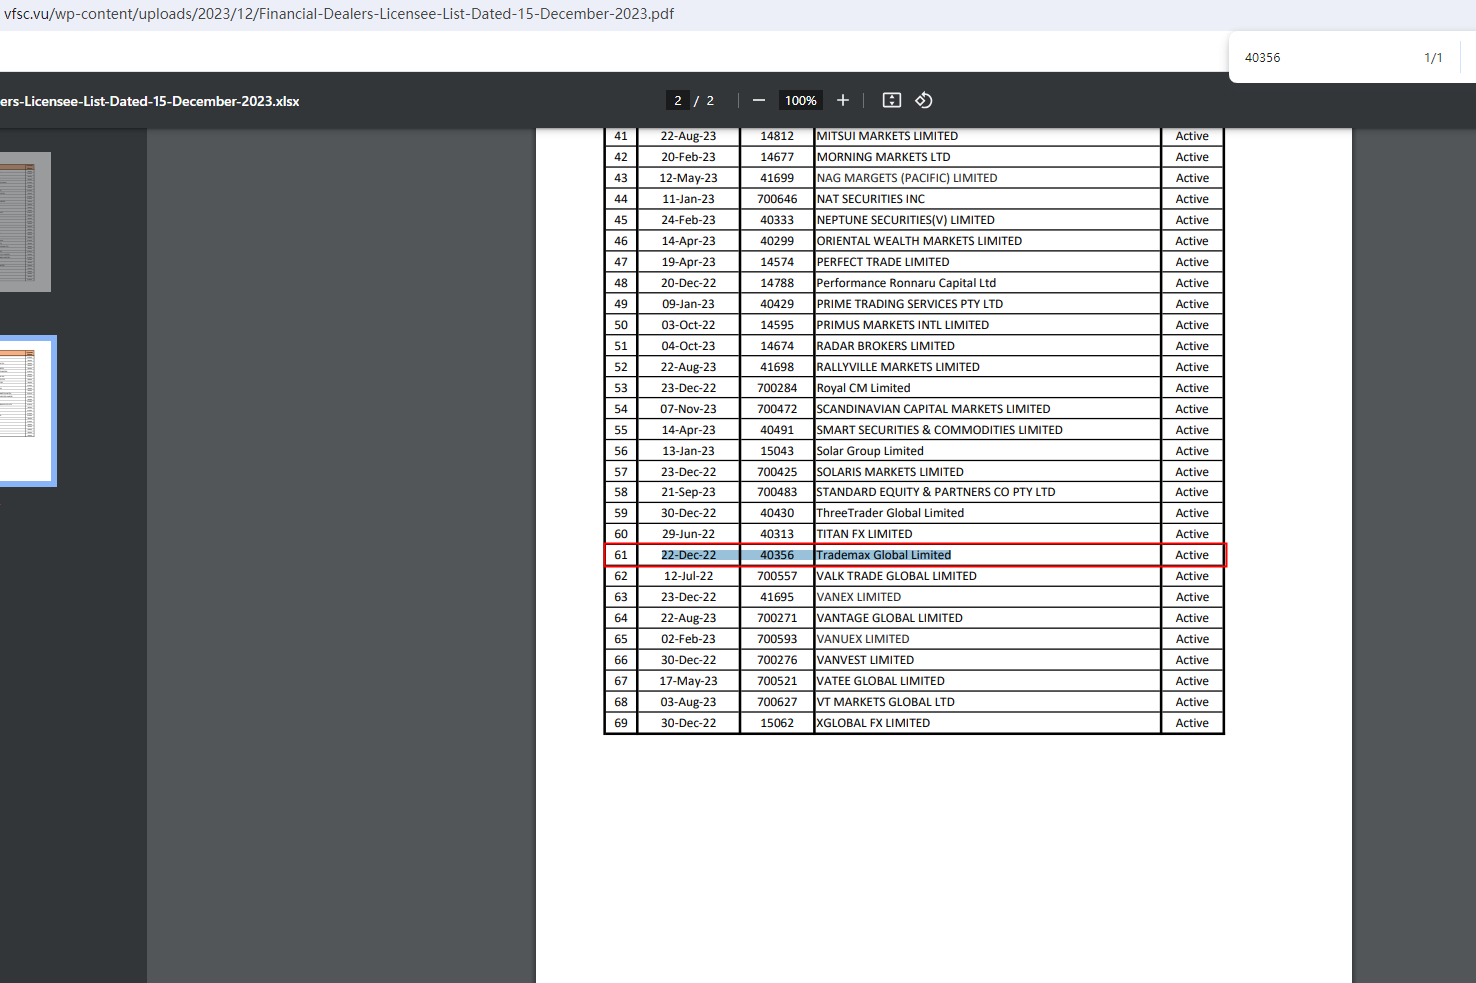Click licence number 15043
This screenshot has width=1476, height=983.
(x=777, y=451)
